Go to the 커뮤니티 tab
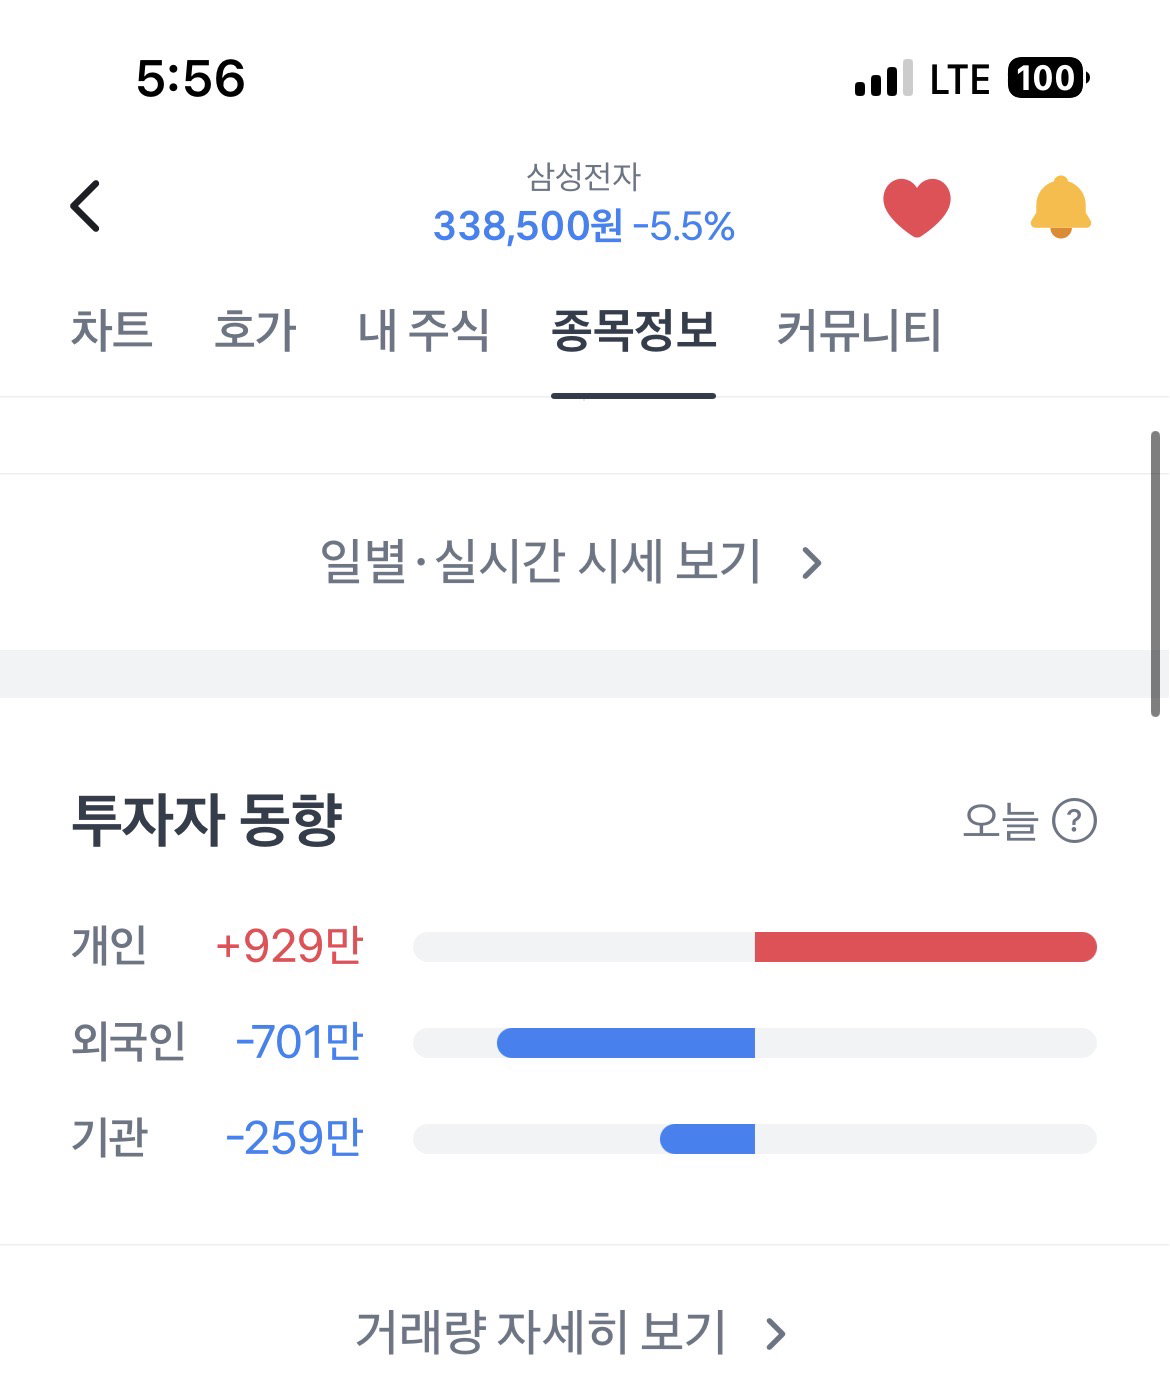 tap(859, 330)
